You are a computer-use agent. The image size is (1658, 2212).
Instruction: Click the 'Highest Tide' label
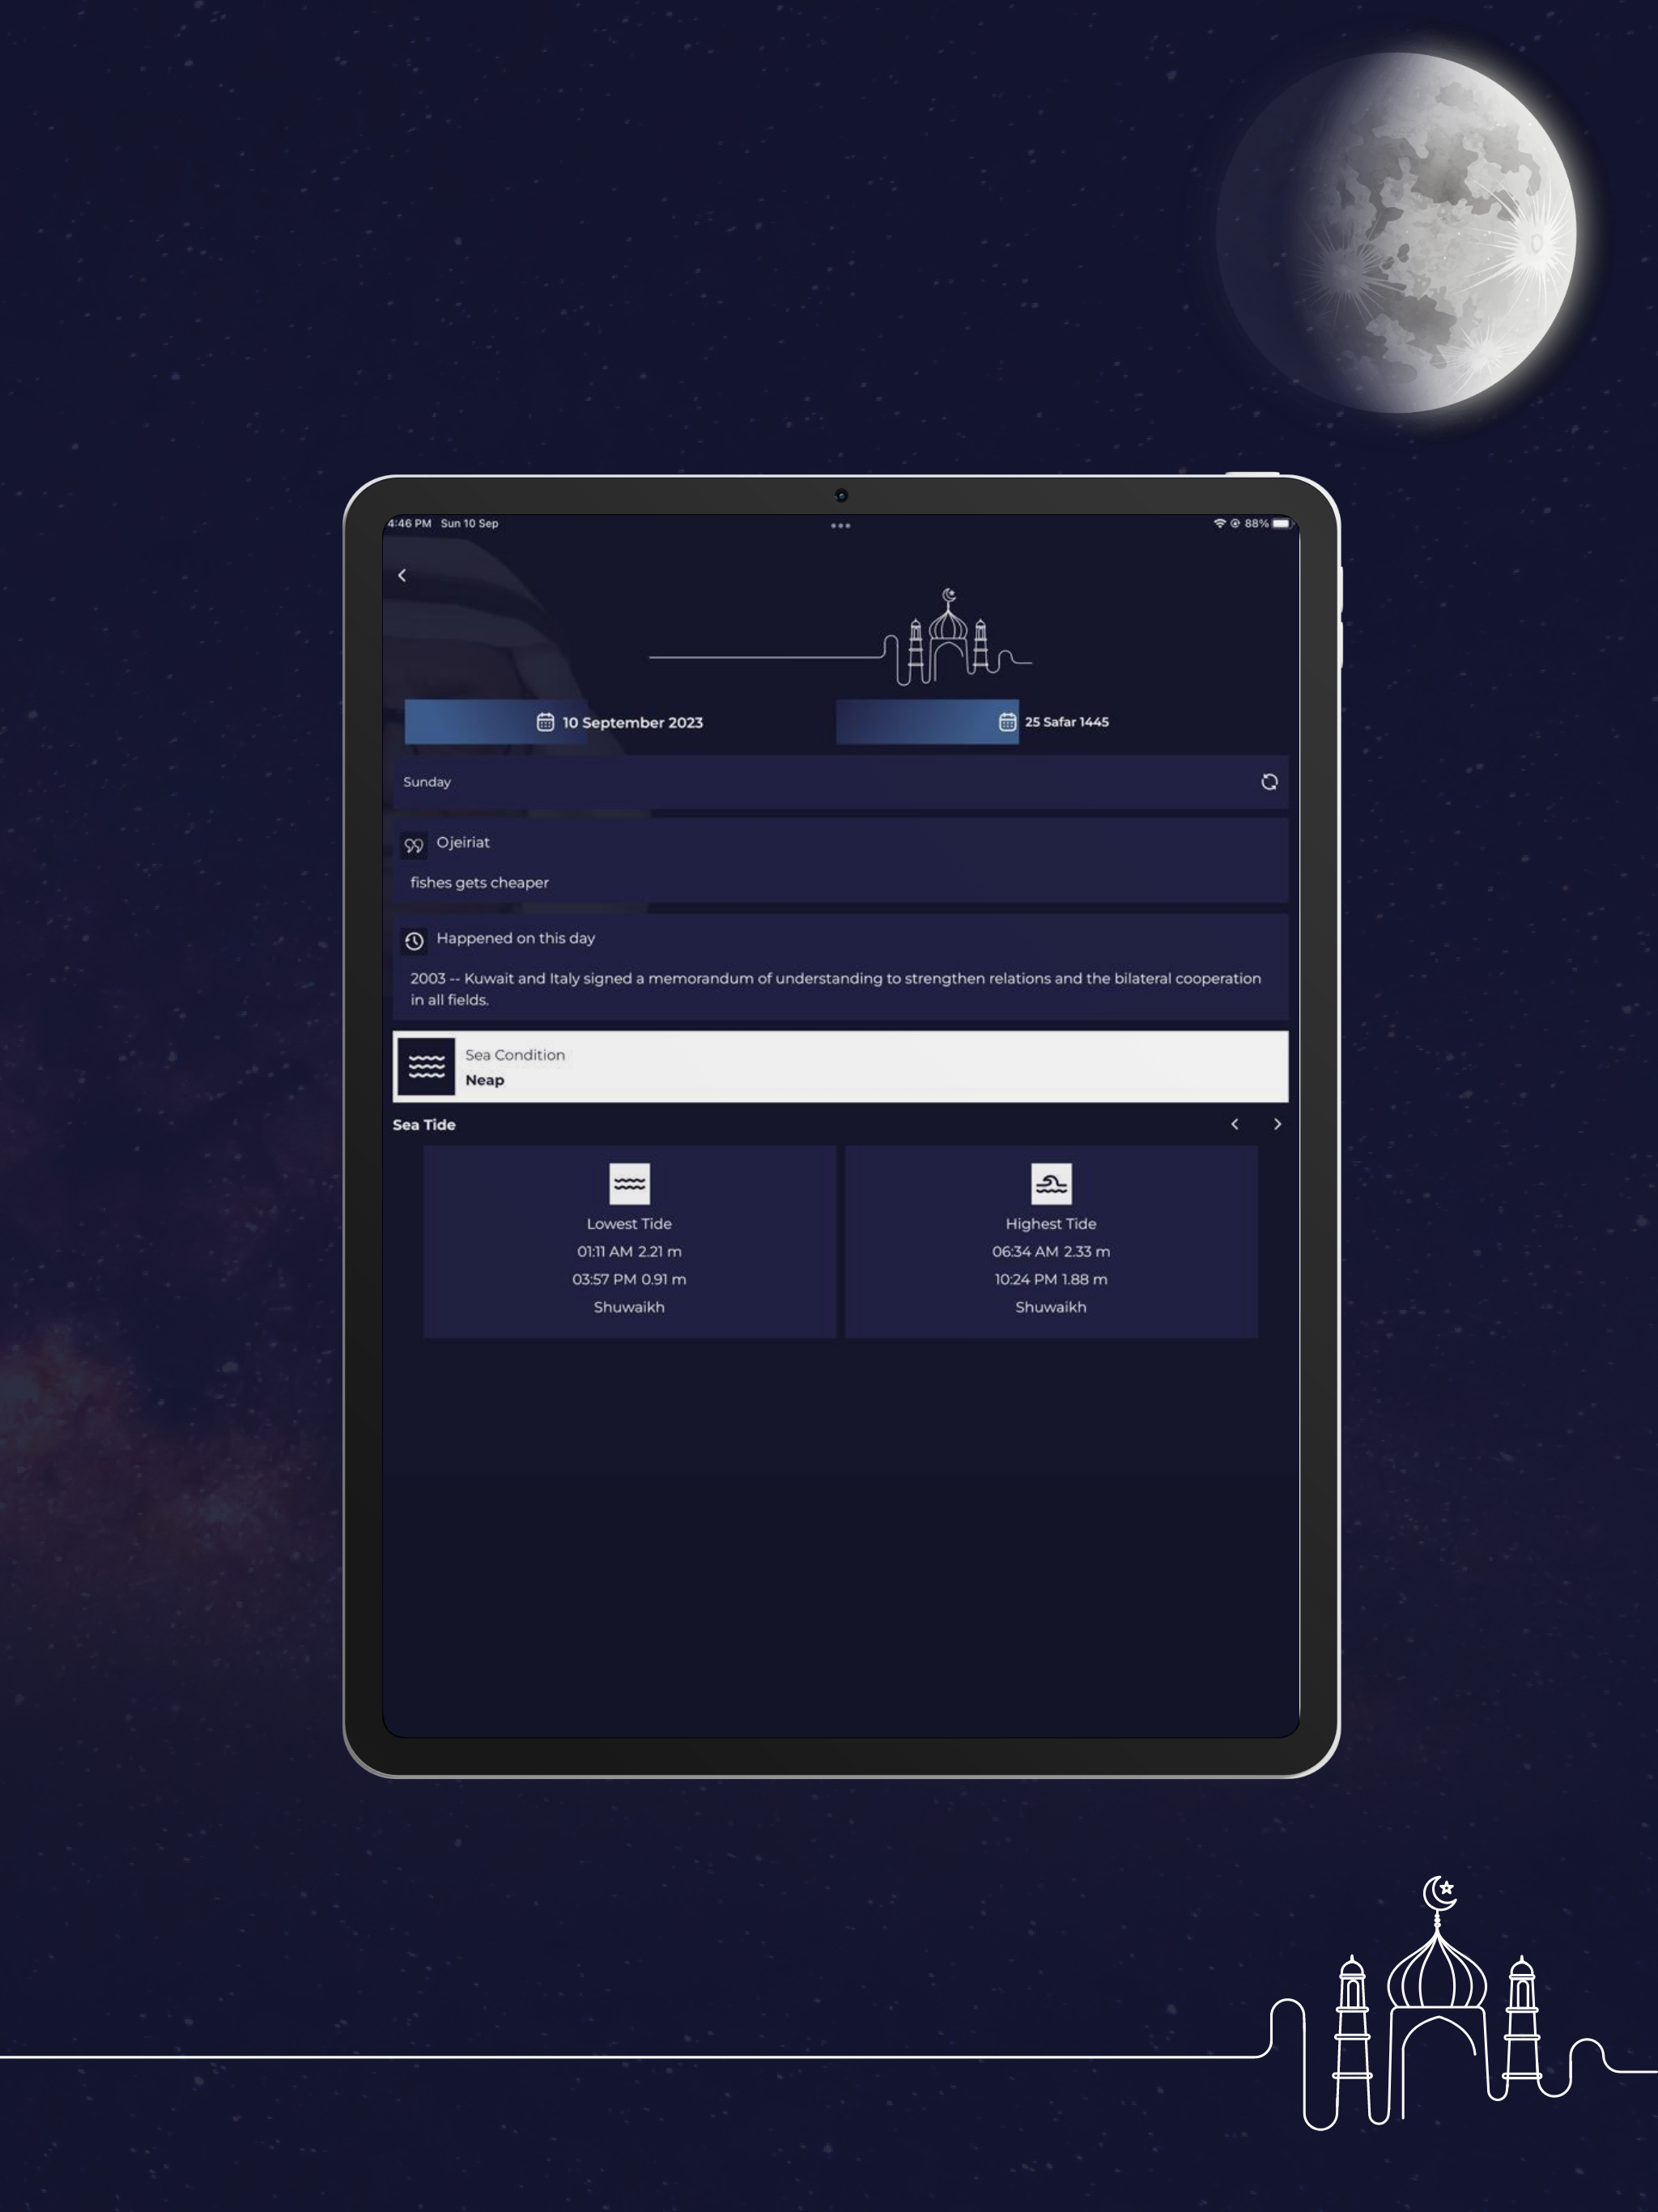(1051, 1224)
